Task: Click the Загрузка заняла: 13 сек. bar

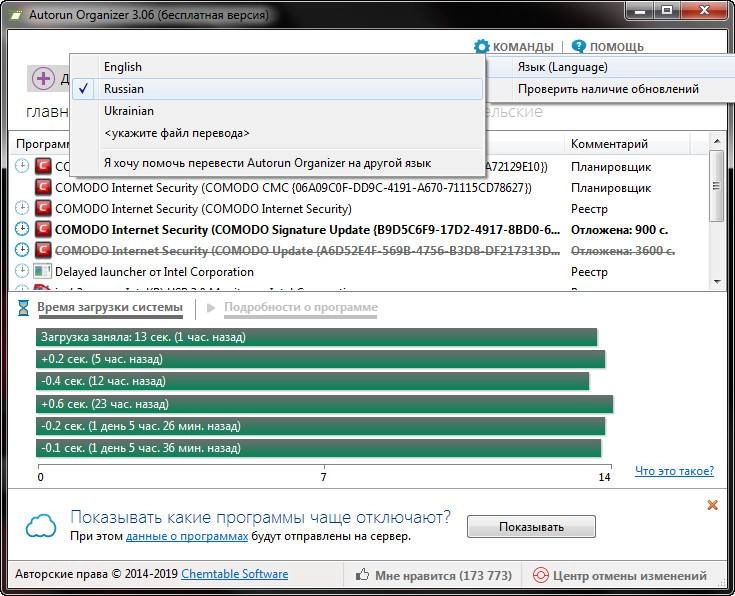Action: click(316, 337)
